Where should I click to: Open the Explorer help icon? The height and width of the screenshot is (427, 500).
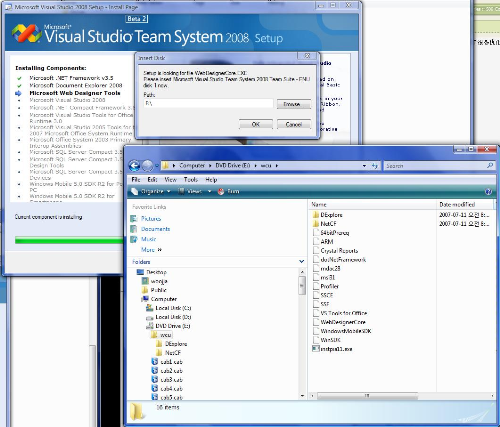pyautogui.click(x=488, y=192)
